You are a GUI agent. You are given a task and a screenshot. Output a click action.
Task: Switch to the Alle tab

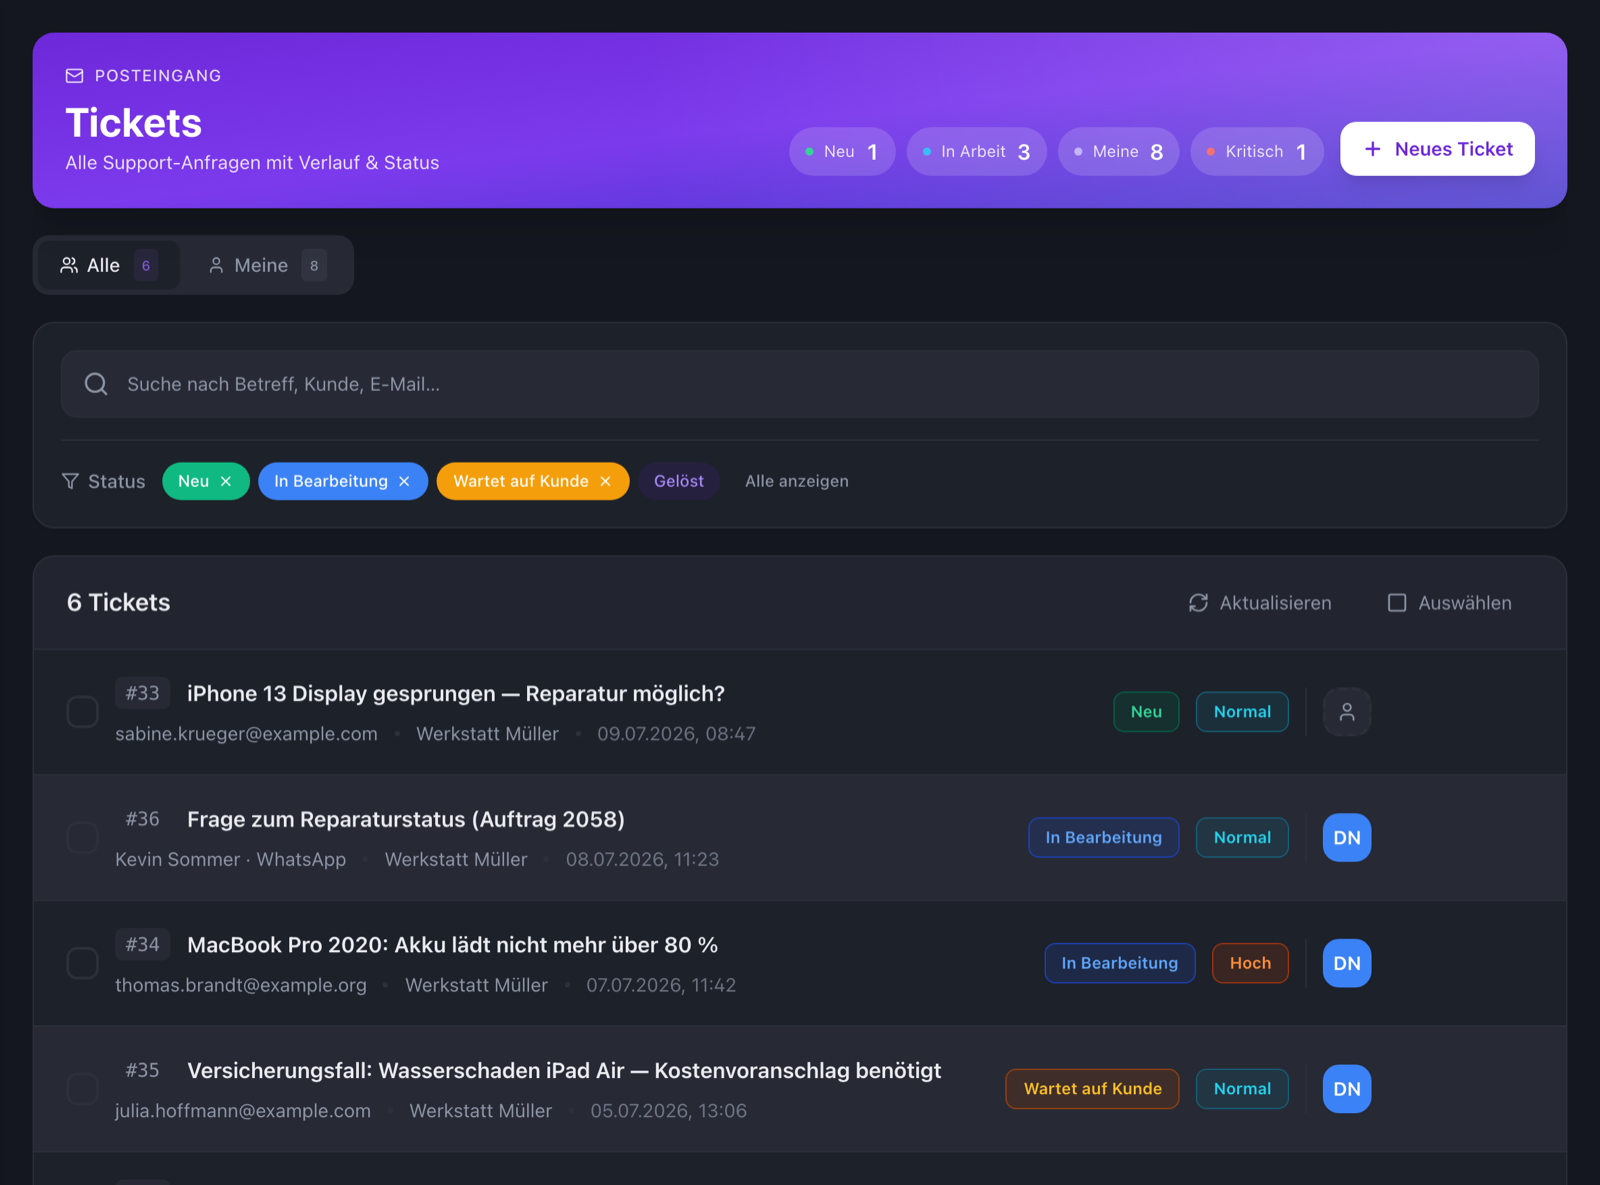(109, 265)
